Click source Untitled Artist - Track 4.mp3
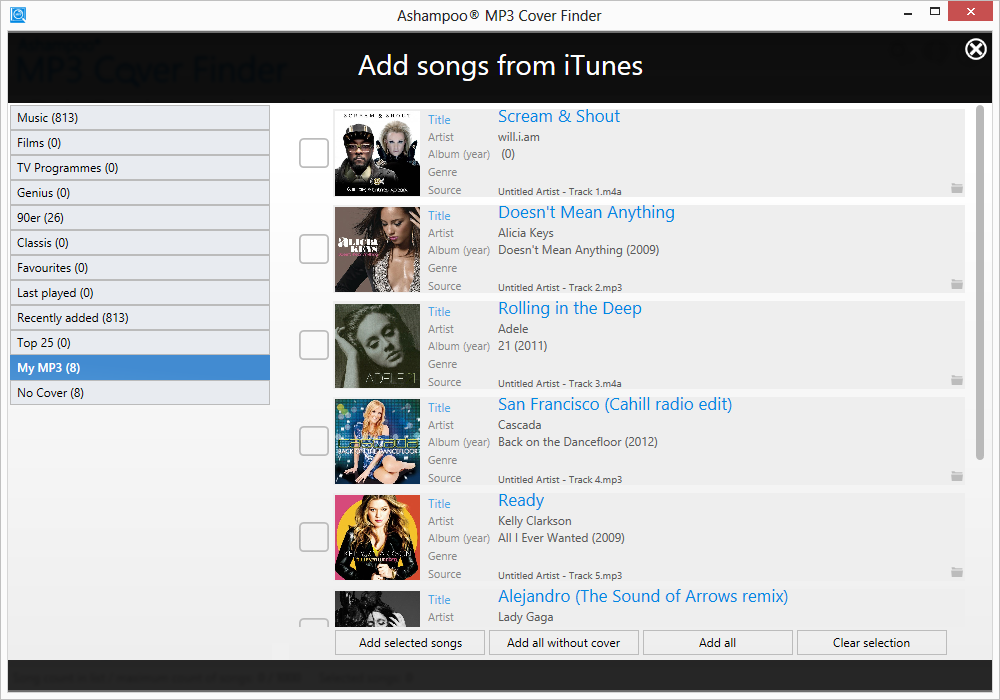The height and width of the screenshot is (700, 1000). (559, 479)
